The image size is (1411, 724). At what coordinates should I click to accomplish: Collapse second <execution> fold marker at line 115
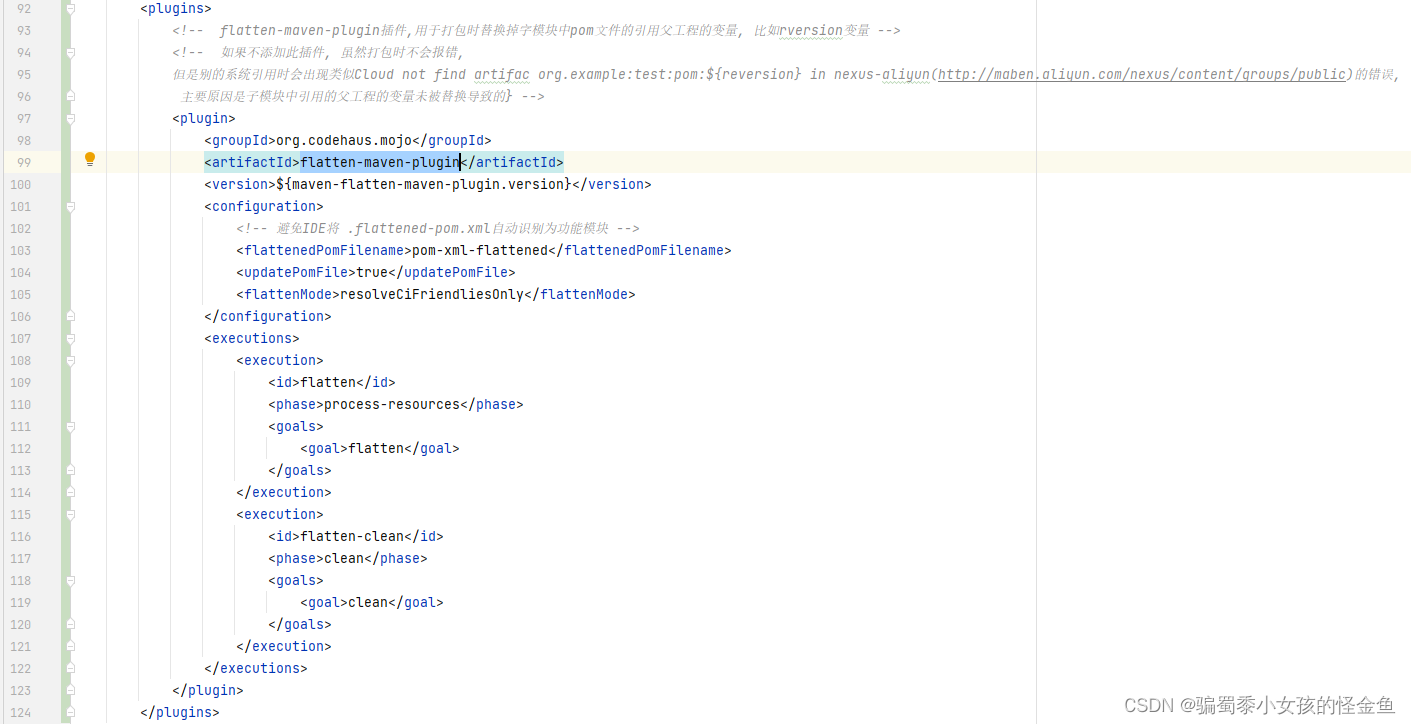[x=70, y=514]
